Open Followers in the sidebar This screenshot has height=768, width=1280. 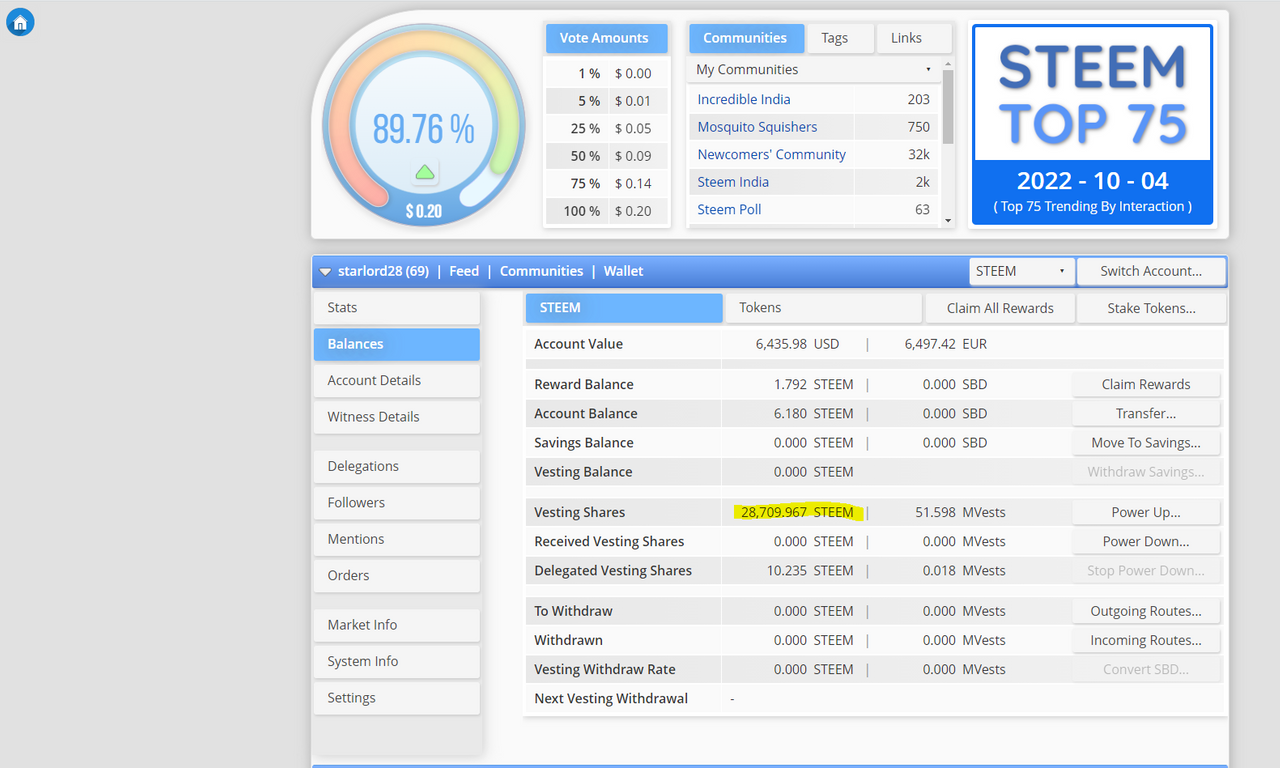(397, 503)
